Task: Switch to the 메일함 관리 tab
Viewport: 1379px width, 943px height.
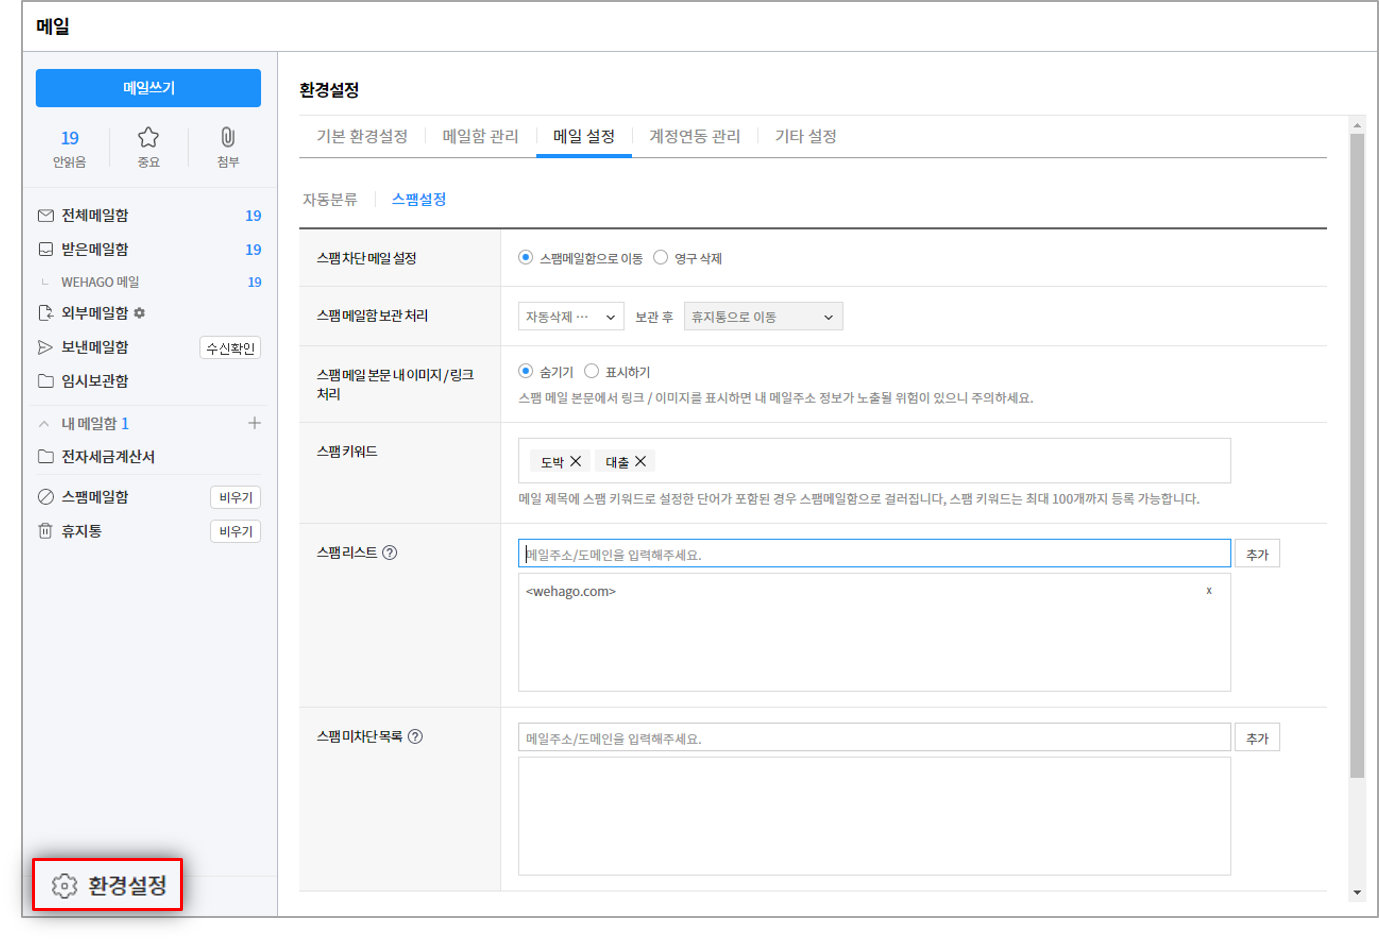Action: point(480,136)
